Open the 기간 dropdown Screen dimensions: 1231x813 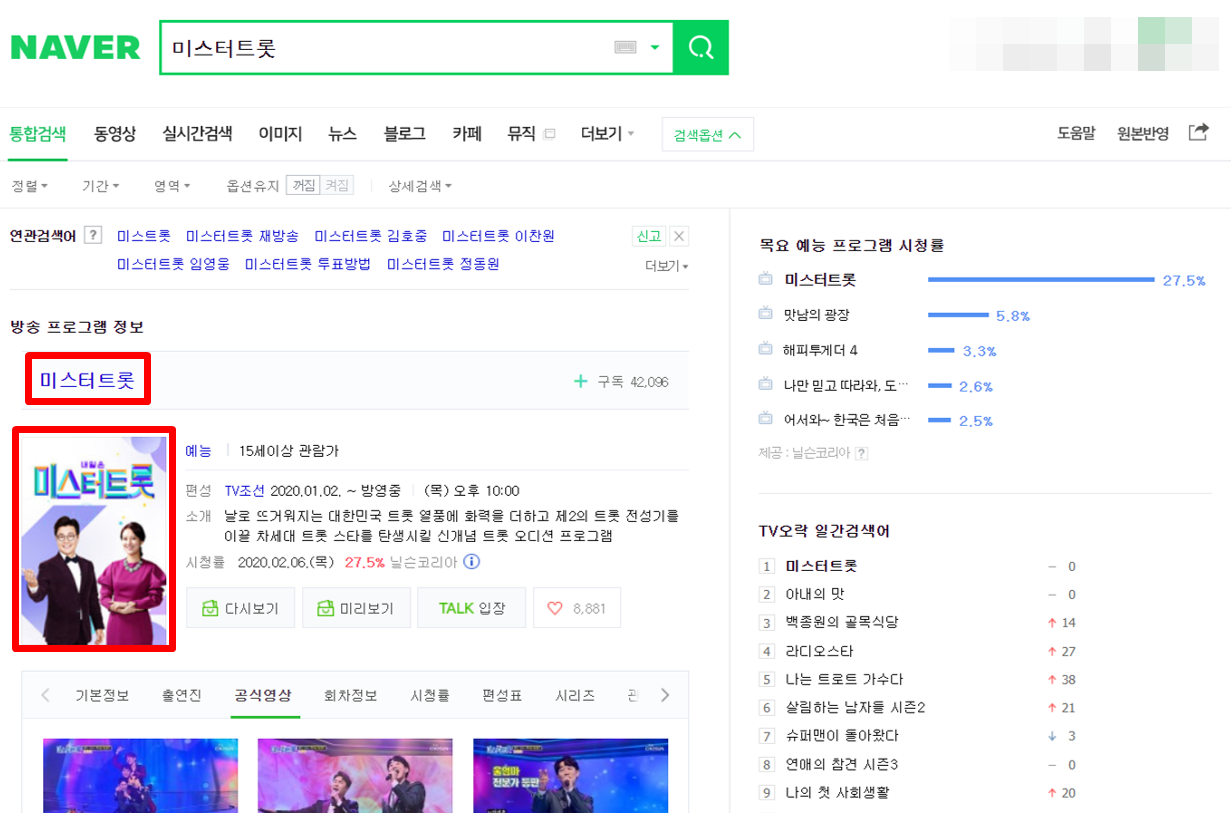pyautogui.click(x=101, y=186)
